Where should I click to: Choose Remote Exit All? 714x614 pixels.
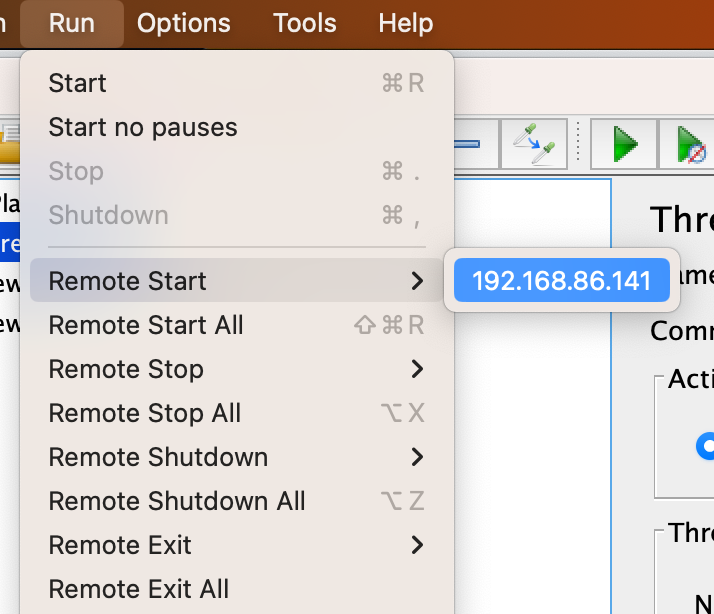pos(139,590)
